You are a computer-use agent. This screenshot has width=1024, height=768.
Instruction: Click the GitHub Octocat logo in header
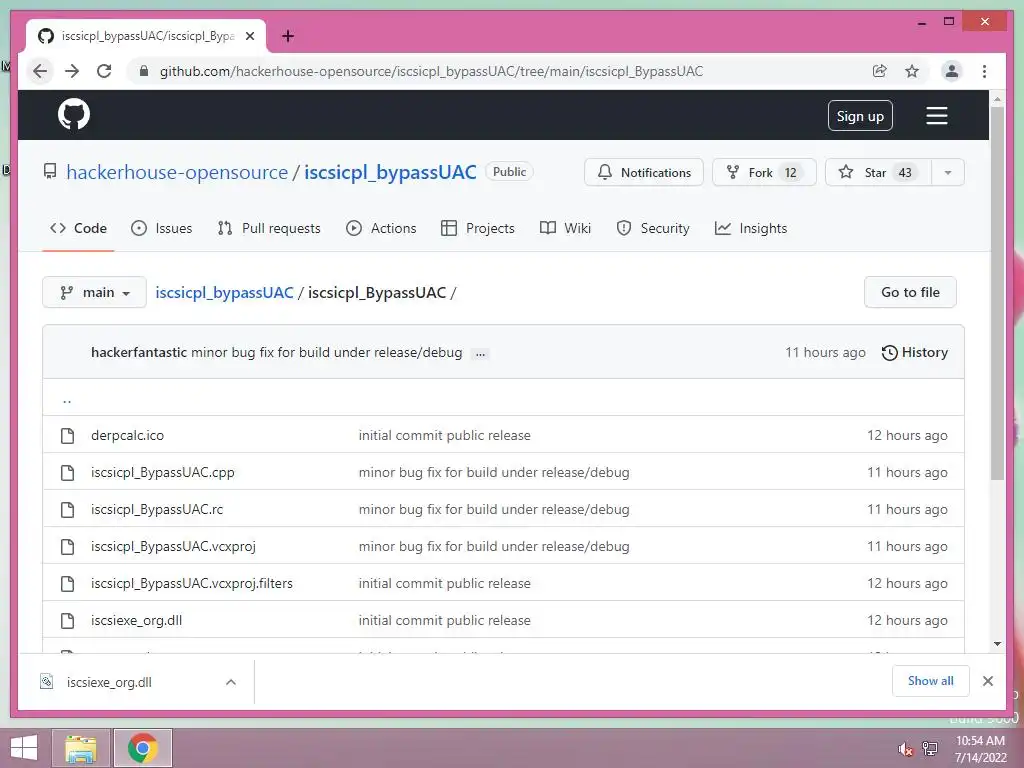coord(74,115)
